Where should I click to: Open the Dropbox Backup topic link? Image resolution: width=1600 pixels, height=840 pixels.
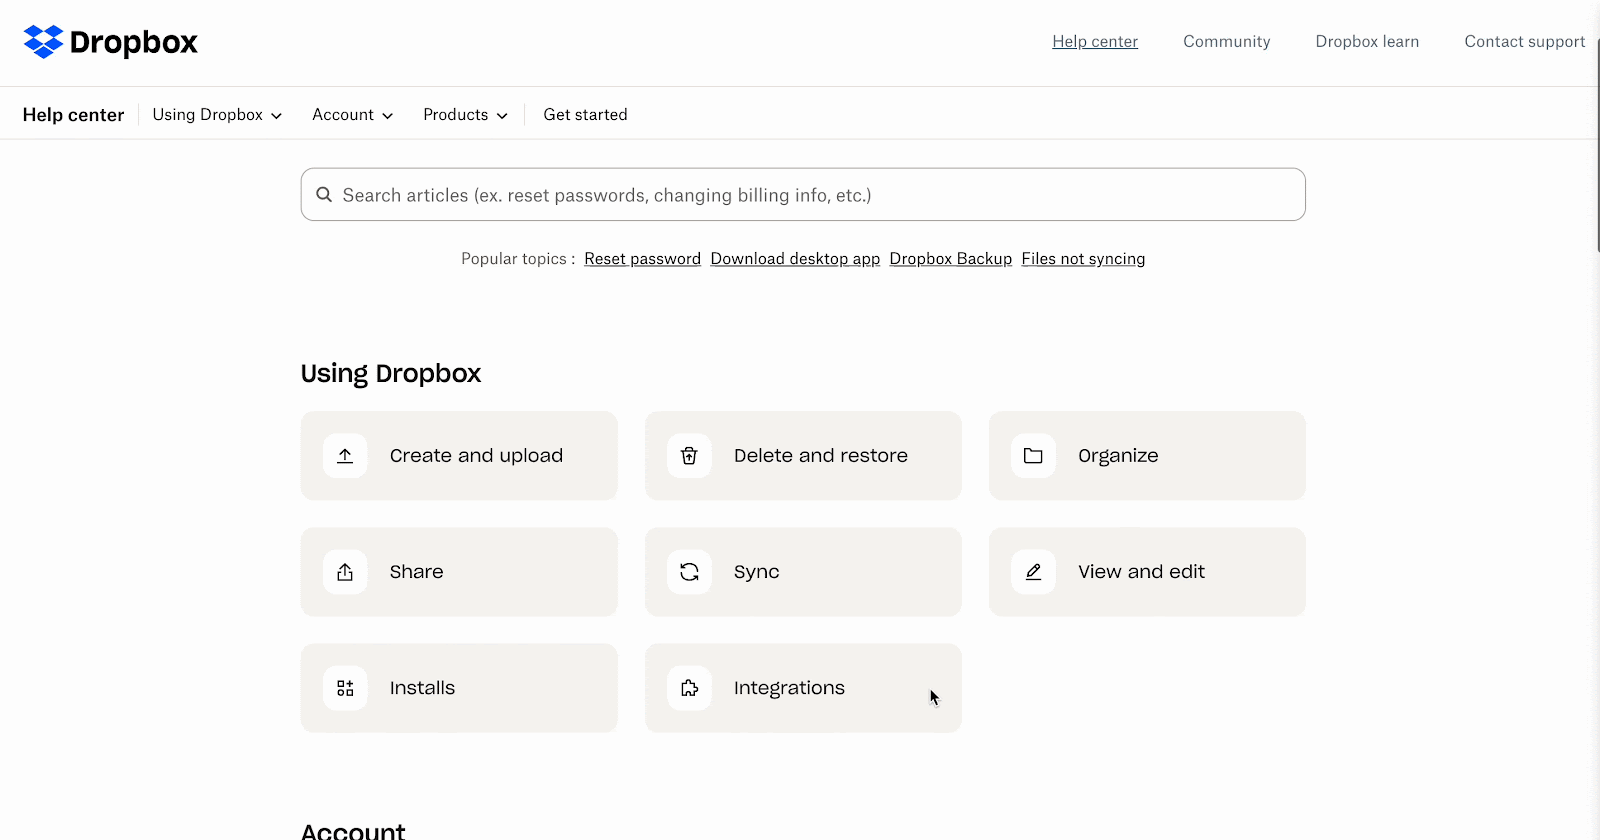point(950,259)
